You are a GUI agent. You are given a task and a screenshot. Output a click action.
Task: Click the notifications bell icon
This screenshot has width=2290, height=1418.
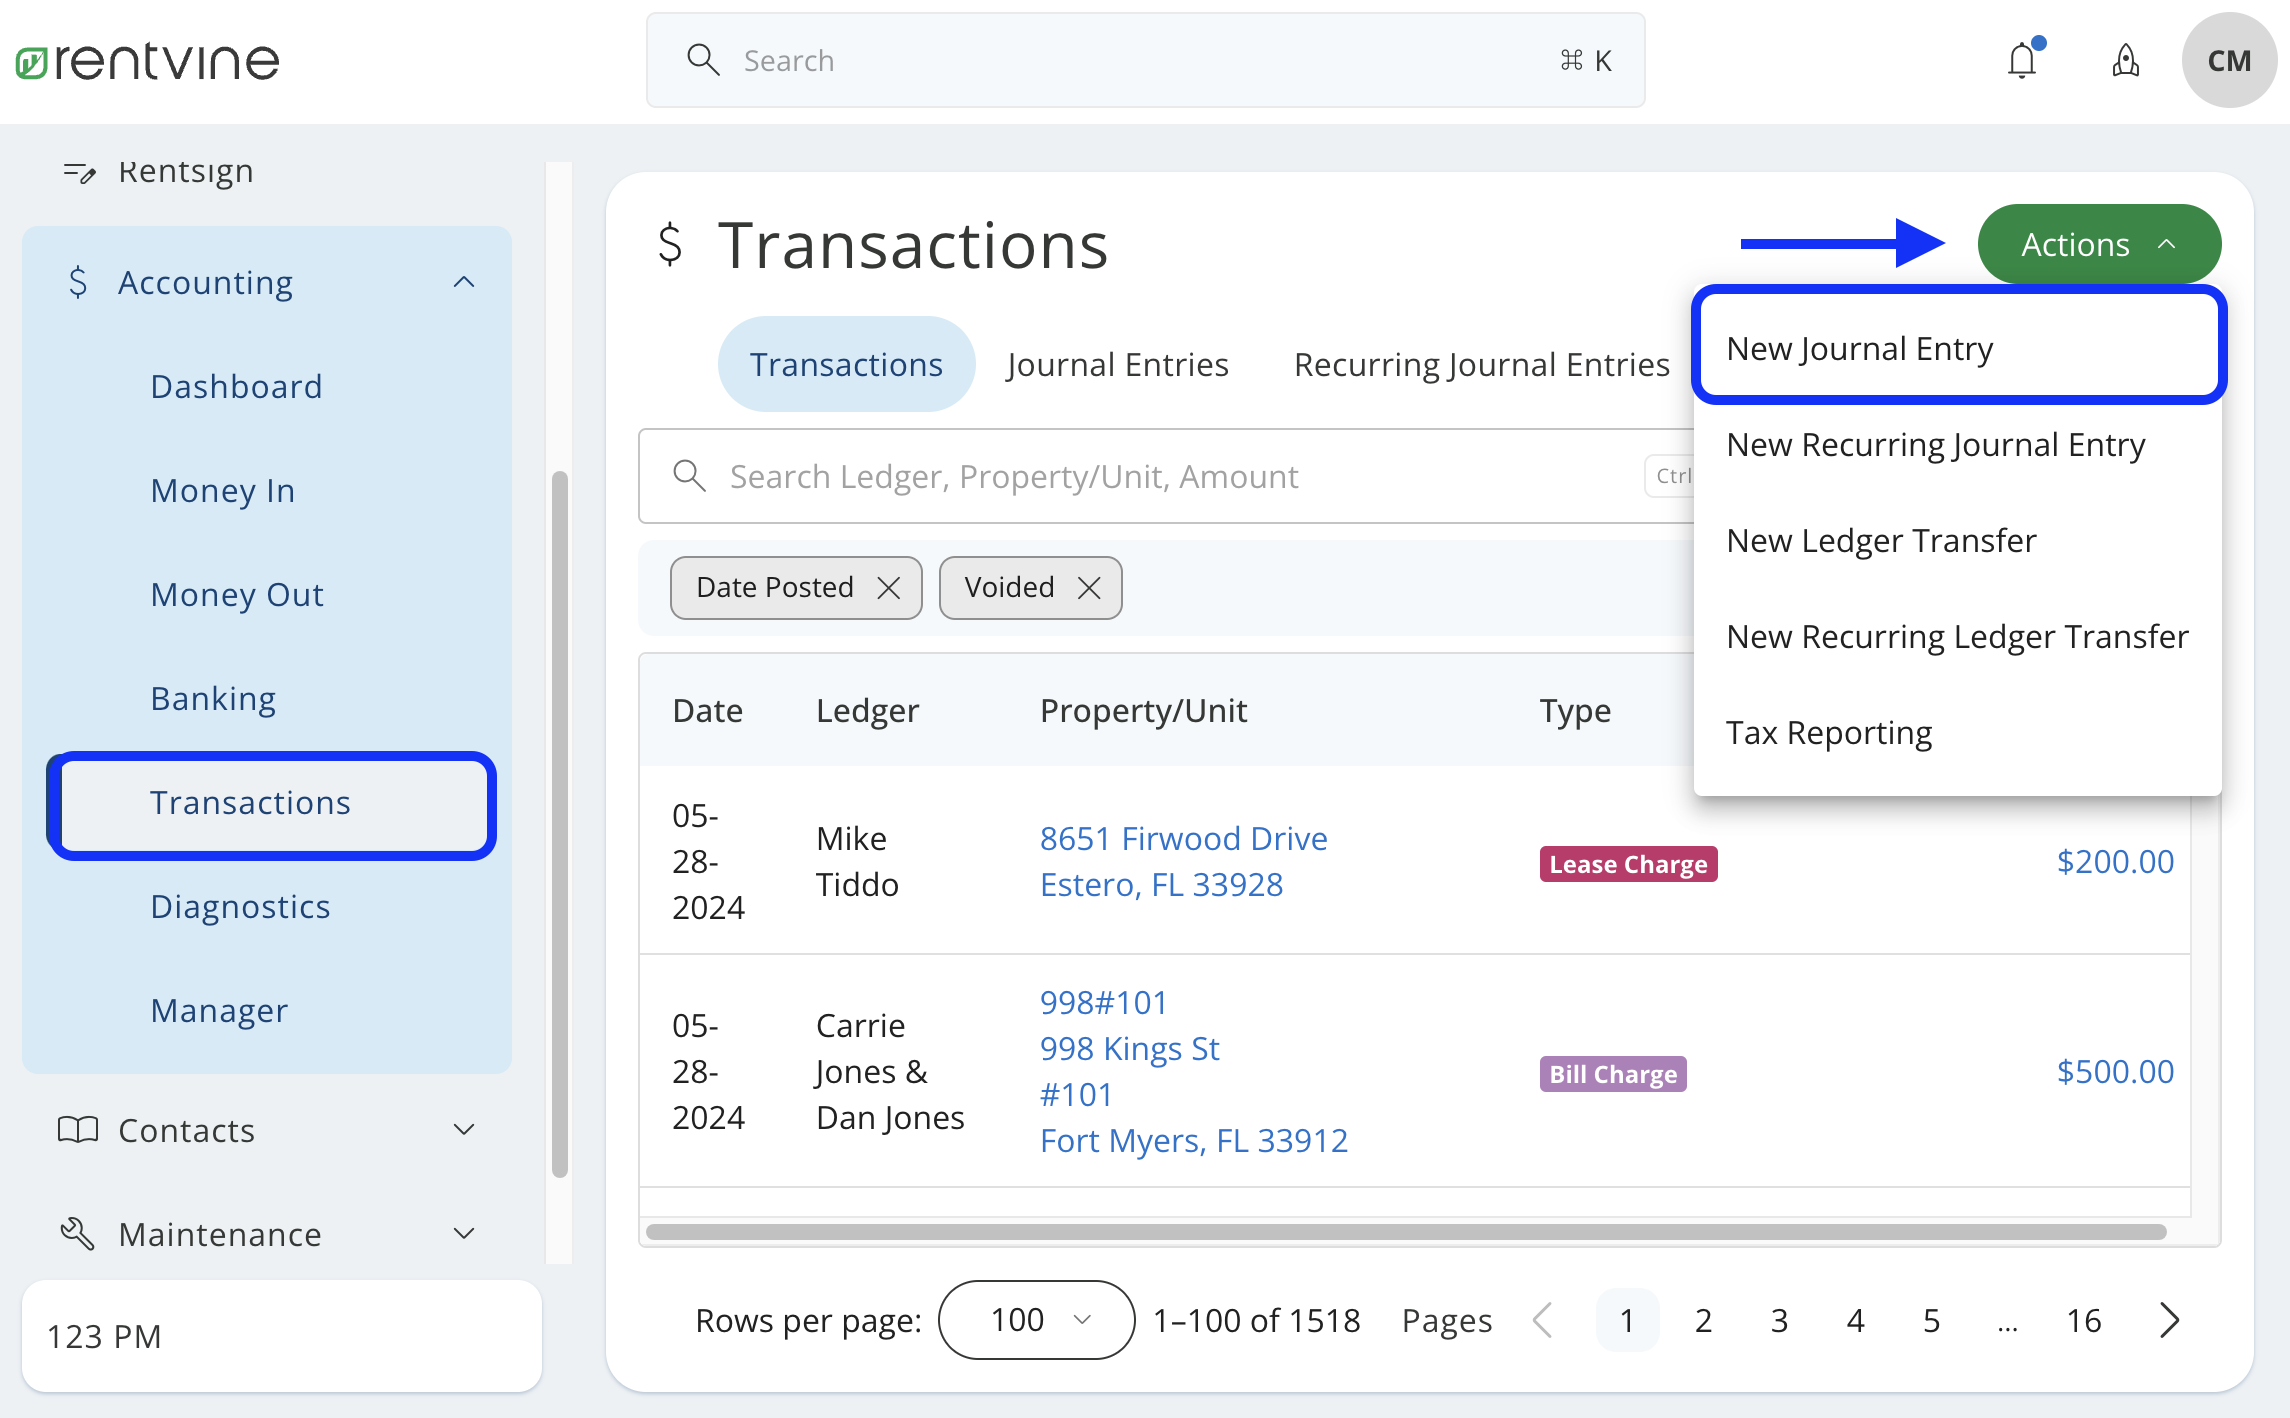point(2022,61)
